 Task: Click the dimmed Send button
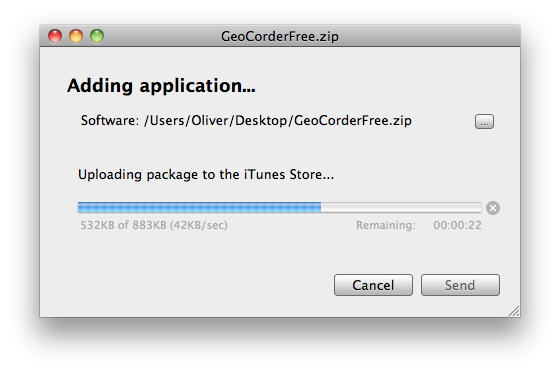point(460,285)
